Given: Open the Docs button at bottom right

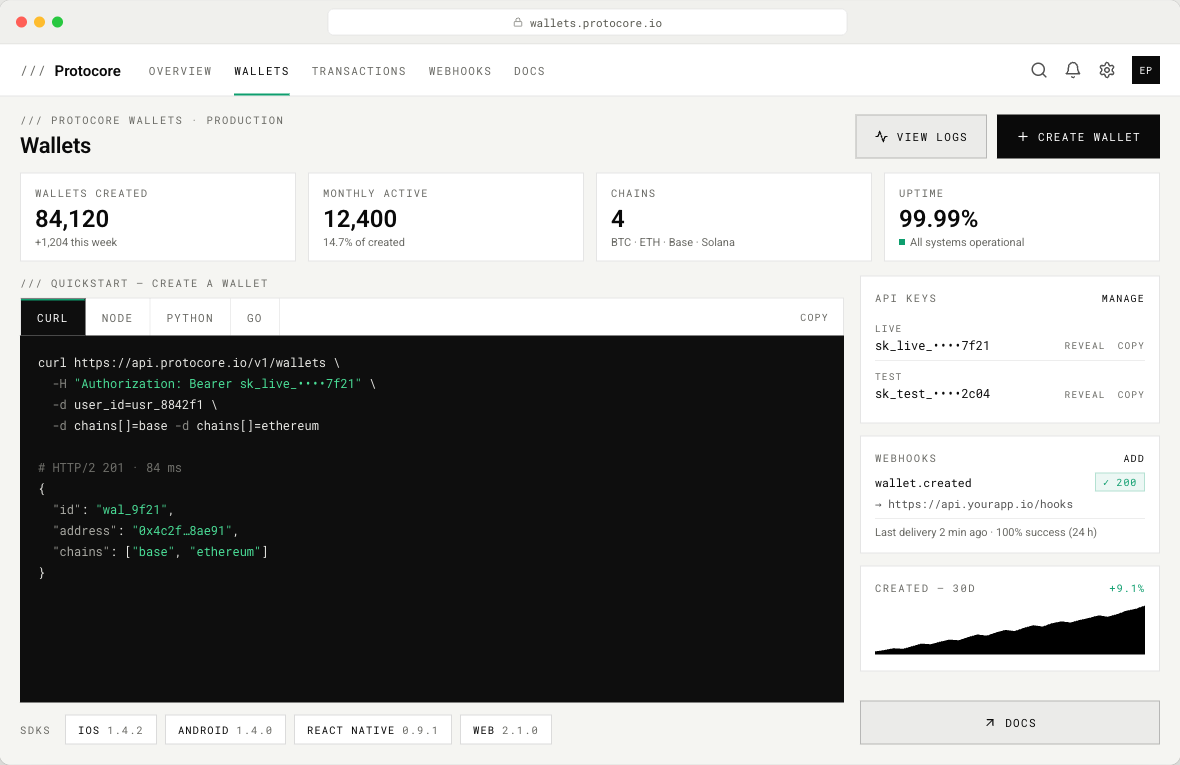Looking at the screenshot, I should point(1009,723).
